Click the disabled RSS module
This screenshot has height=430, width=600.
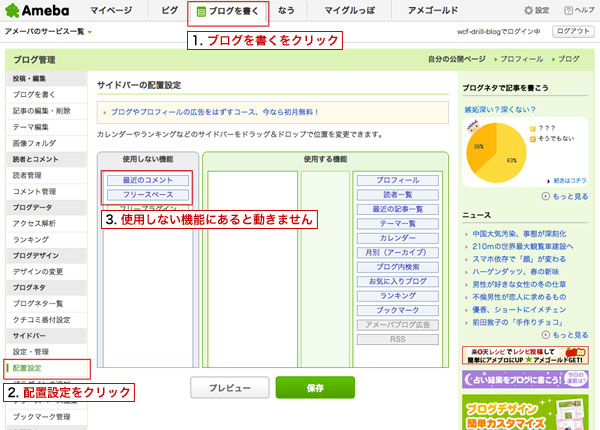tap(398, 339)
